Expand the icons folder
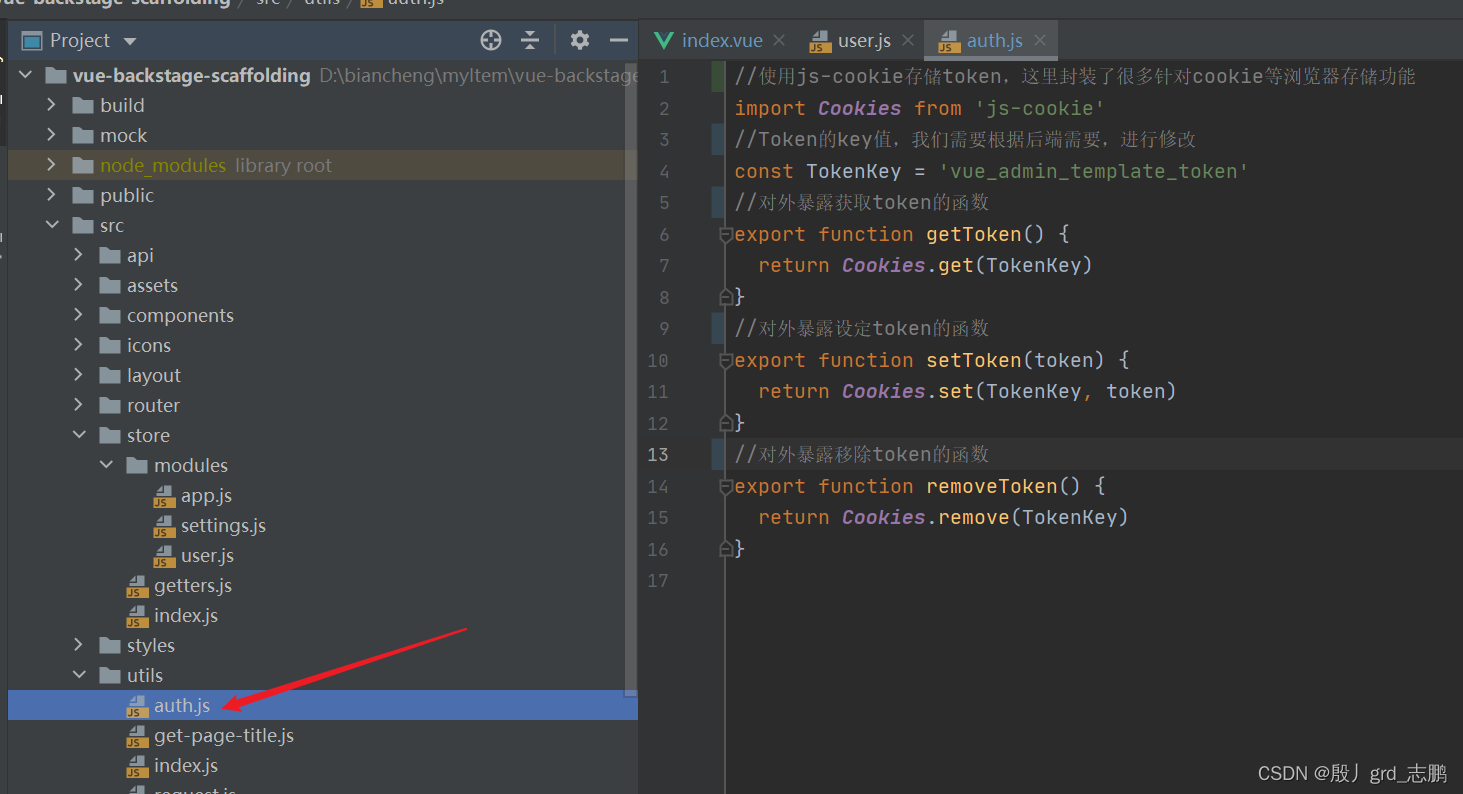This screenshot has width=1463, height=794. (x=79, y=345)
